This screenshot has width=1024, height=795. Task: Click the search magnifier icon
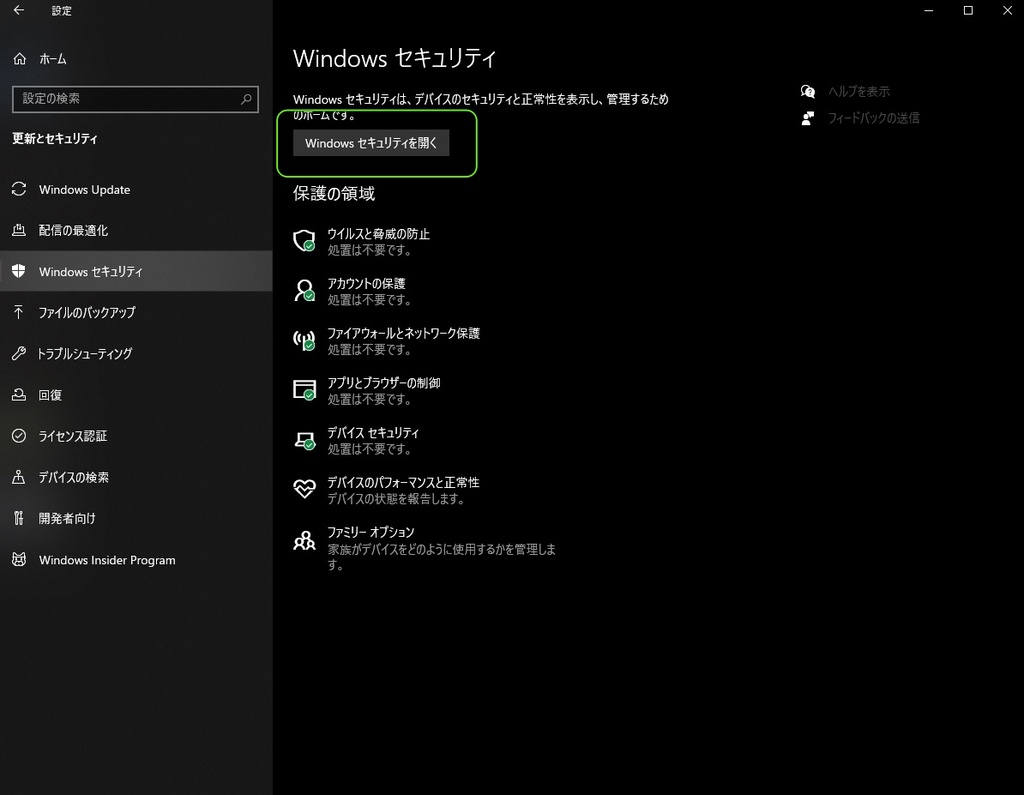pyautogui.click(x=246, y=99)
